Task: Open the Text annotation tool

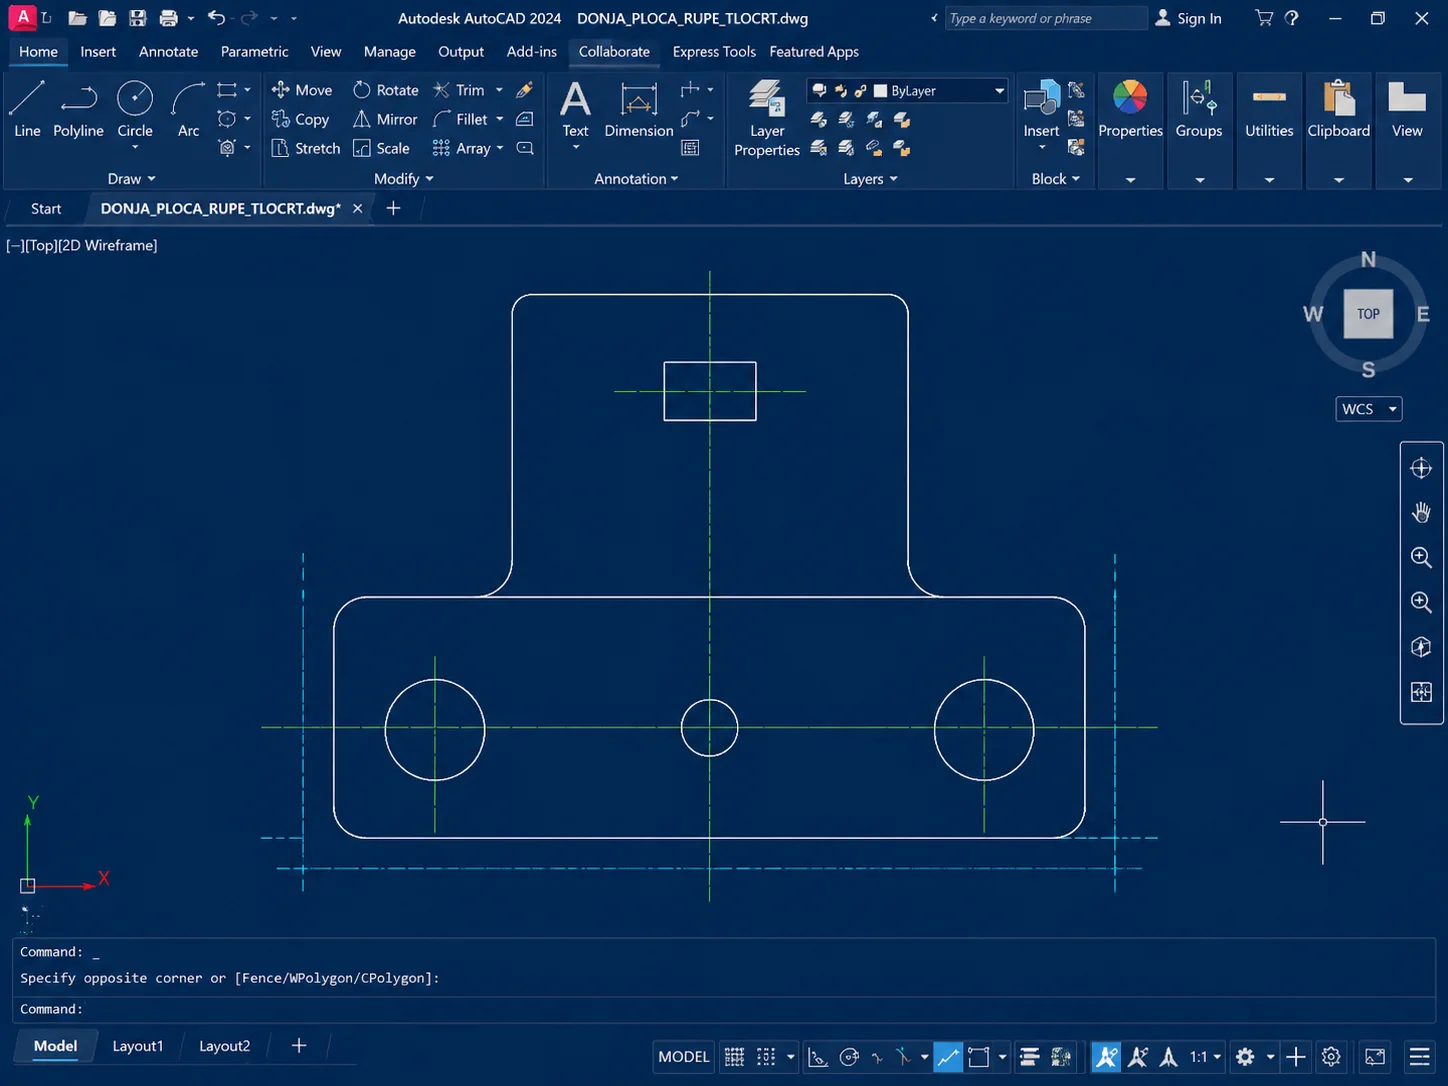Action: (575, 109)
